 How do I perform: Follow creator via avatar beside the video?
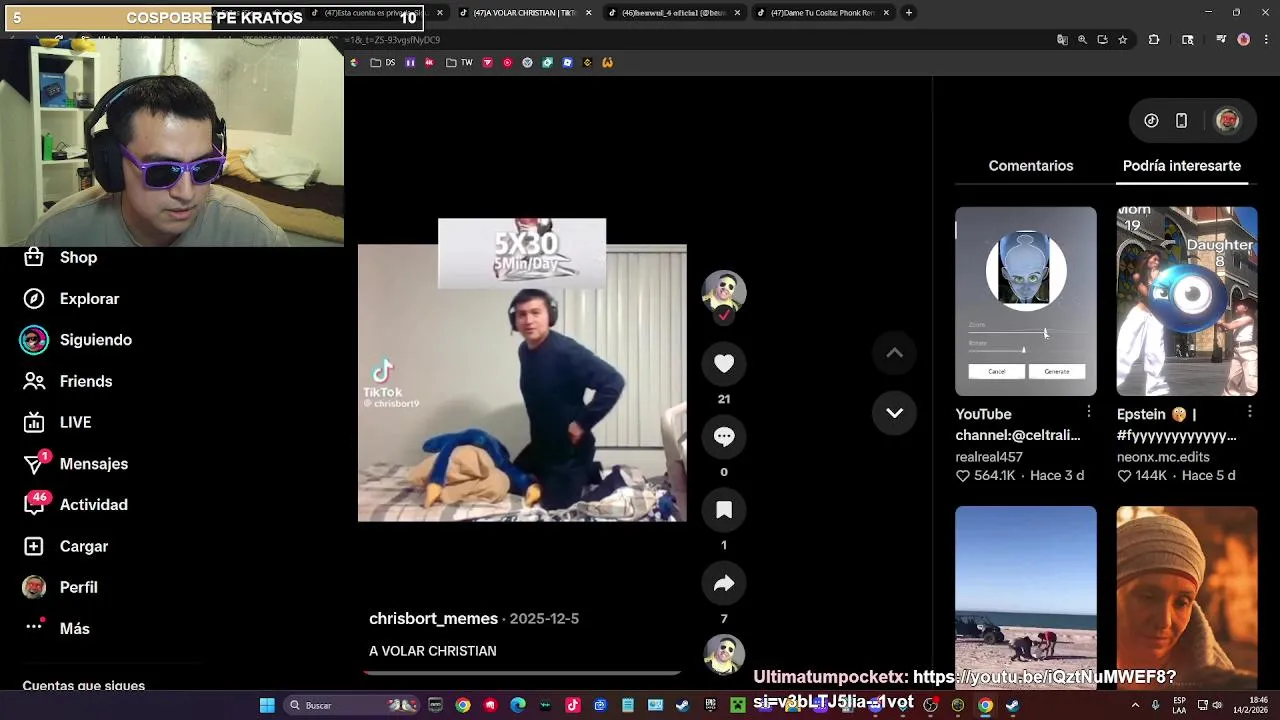724,295
